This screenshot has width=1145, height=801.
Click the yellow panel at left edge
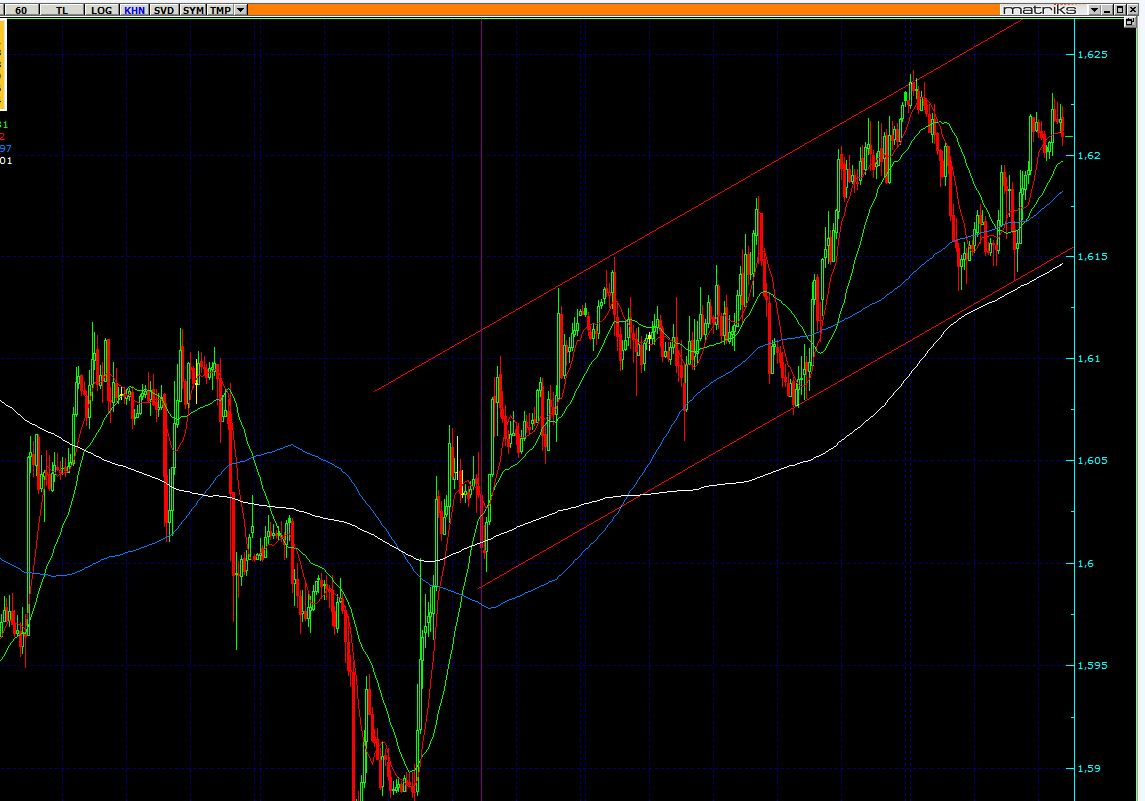click(x=2, y=65)
